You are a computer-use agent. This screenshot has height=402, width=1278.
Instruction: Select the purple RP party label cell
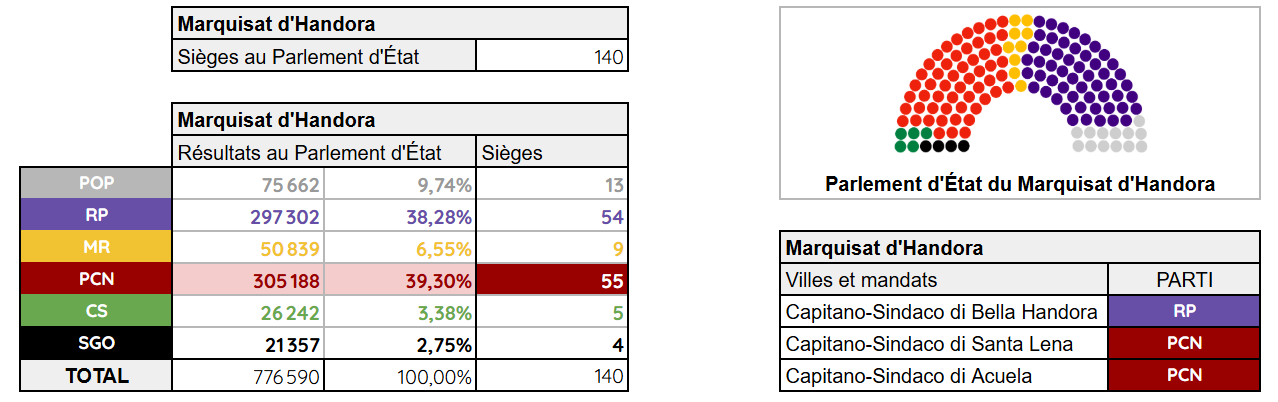click(96, 215)
